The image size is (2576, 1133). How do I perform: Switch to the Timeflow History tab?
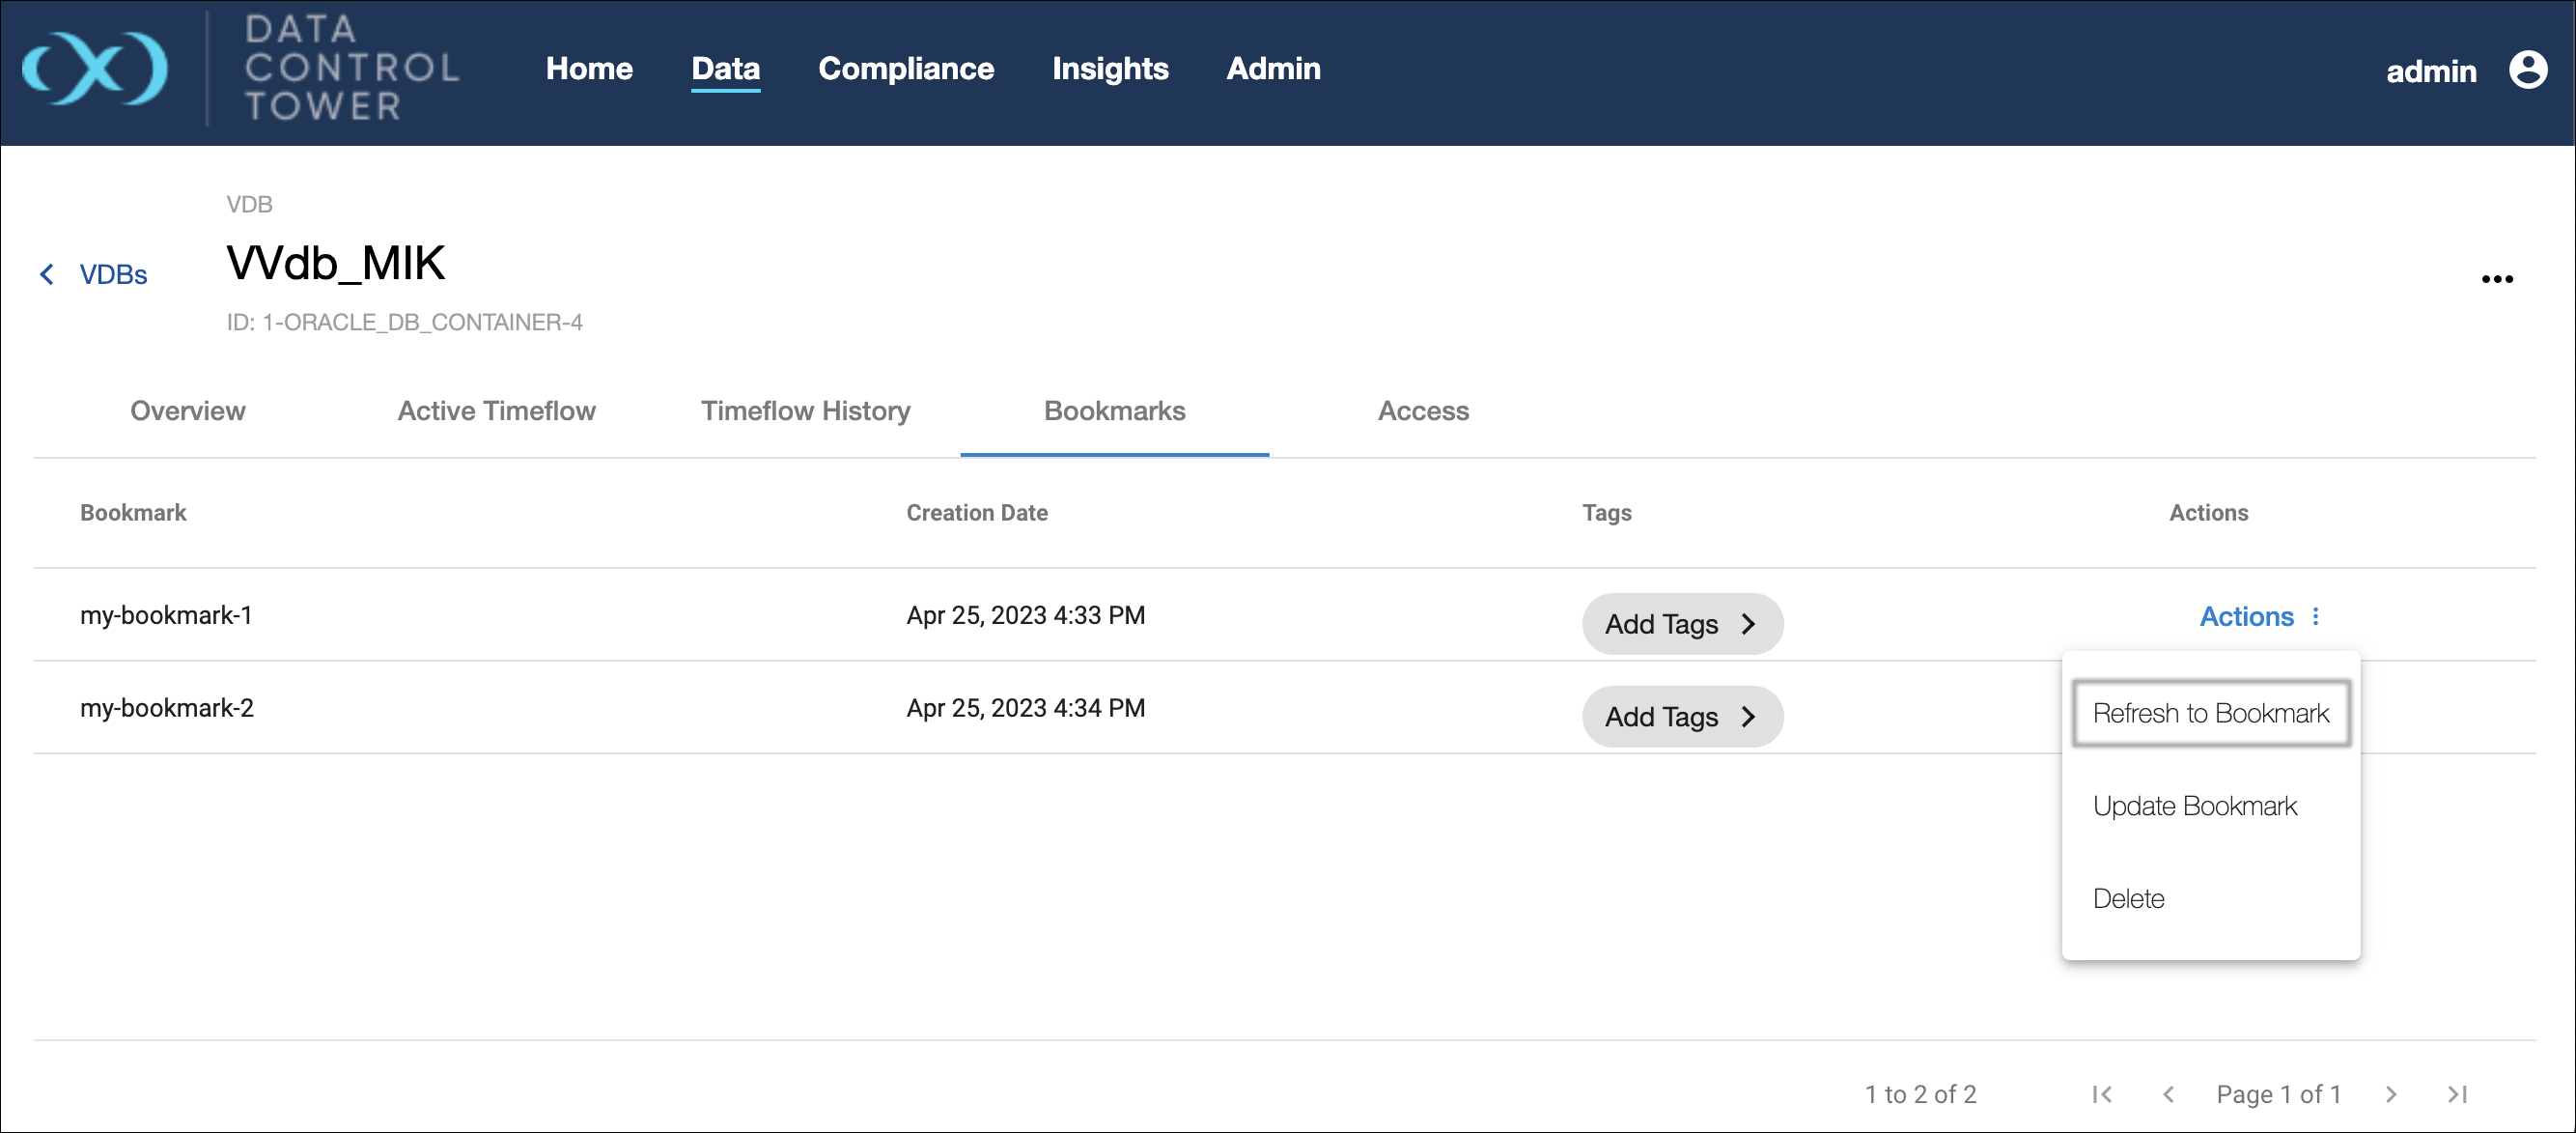click(x=805, y=411)
